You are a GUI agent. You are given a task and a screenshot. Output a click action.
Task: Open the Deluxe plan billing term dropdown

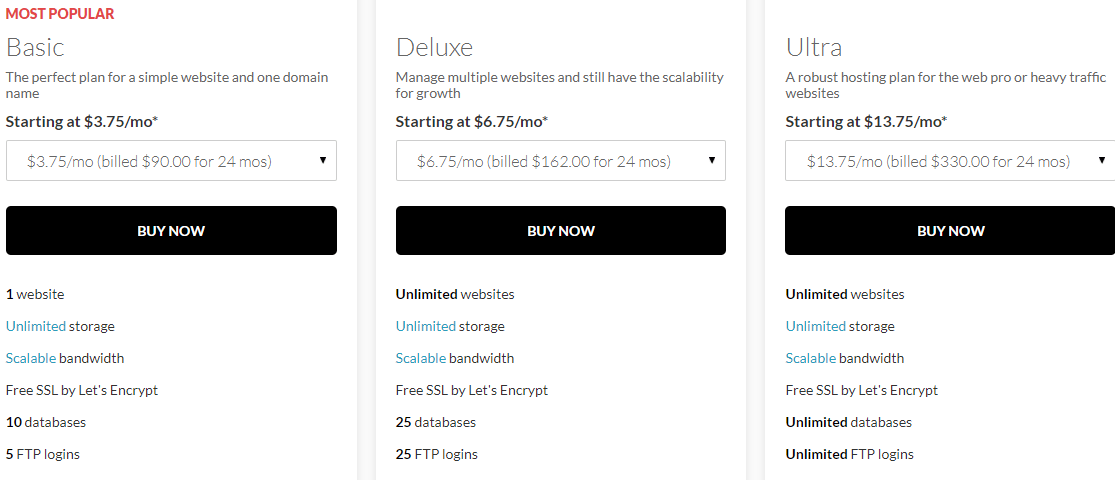(x=560, y=161)
